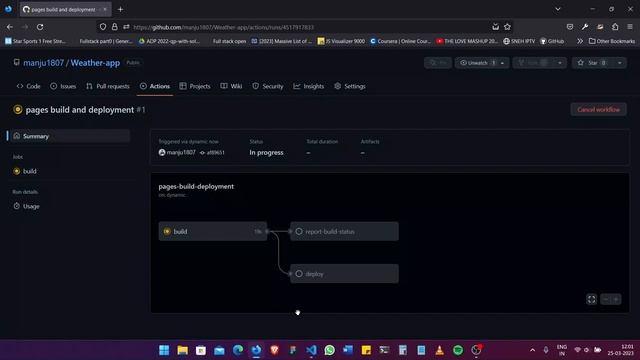Open File Explorer from the taskbar
The width and height of the screenshot is (640, 360).
(182, 350)
